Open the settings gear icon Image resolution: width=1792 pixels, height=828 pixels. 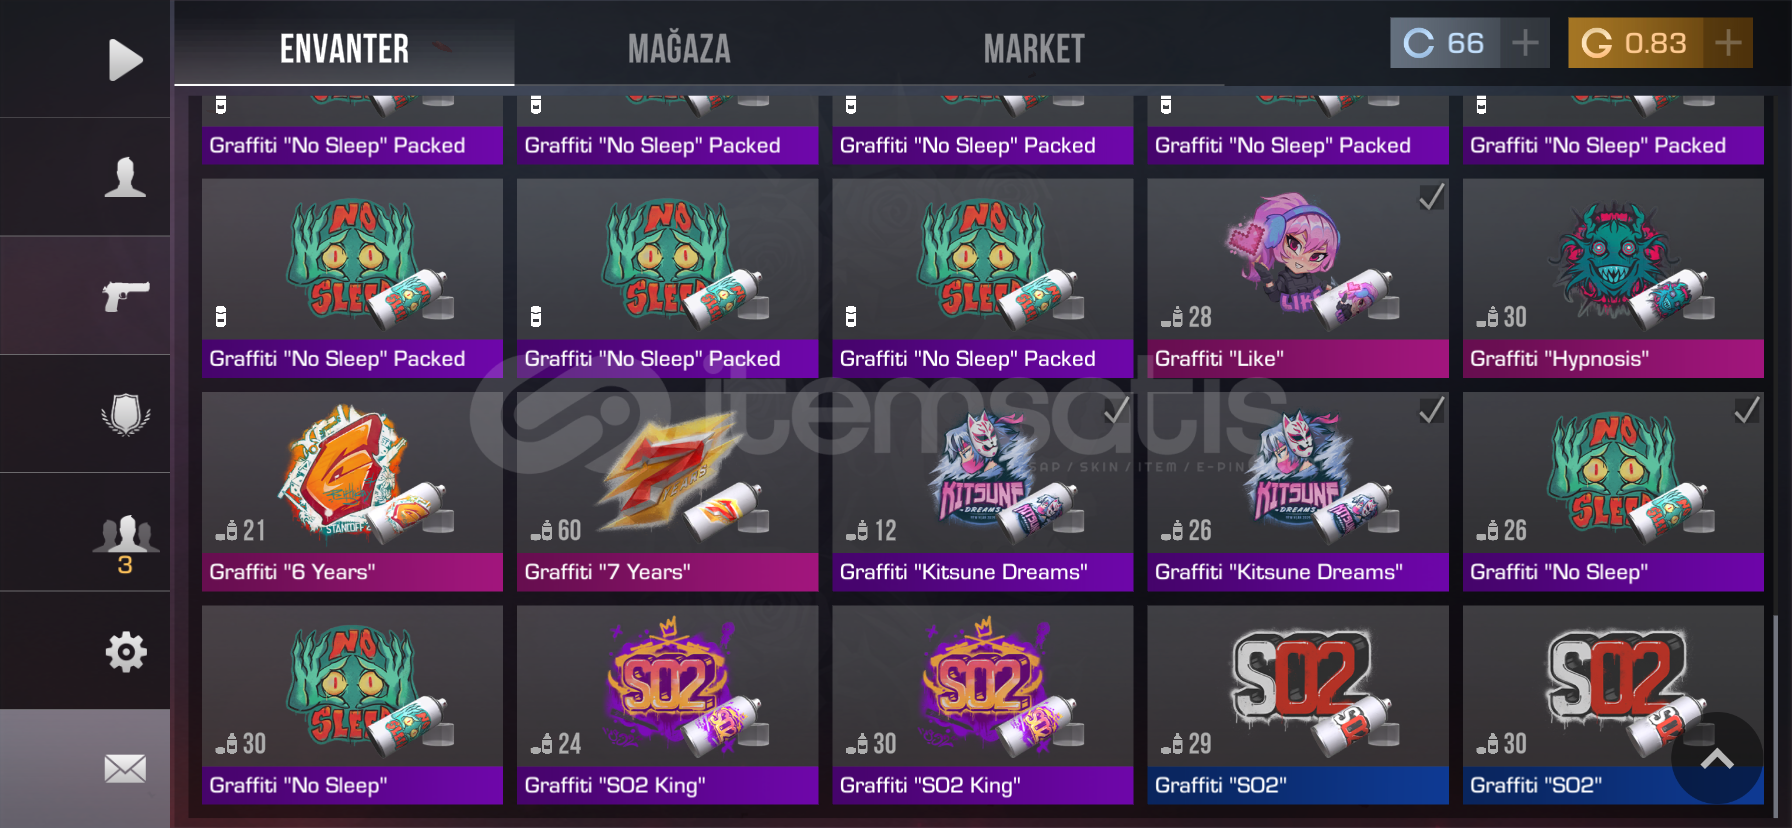pyautogui.click(x=126, y=652)
